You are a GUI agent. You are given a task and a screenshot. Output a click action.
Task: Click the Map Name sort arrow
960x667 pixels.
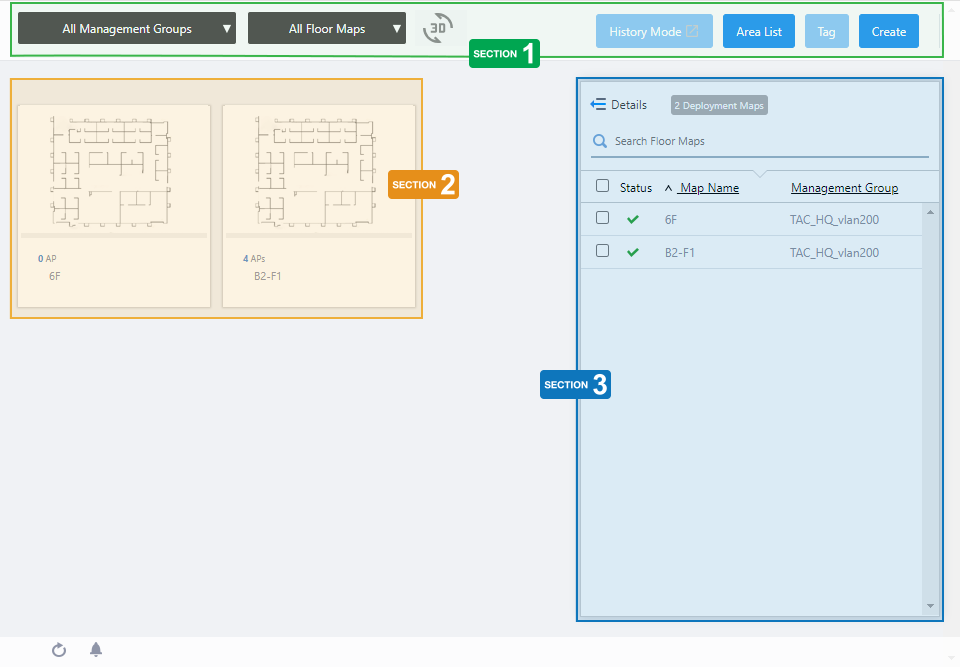pyautogui.click(x=668, y=188)
